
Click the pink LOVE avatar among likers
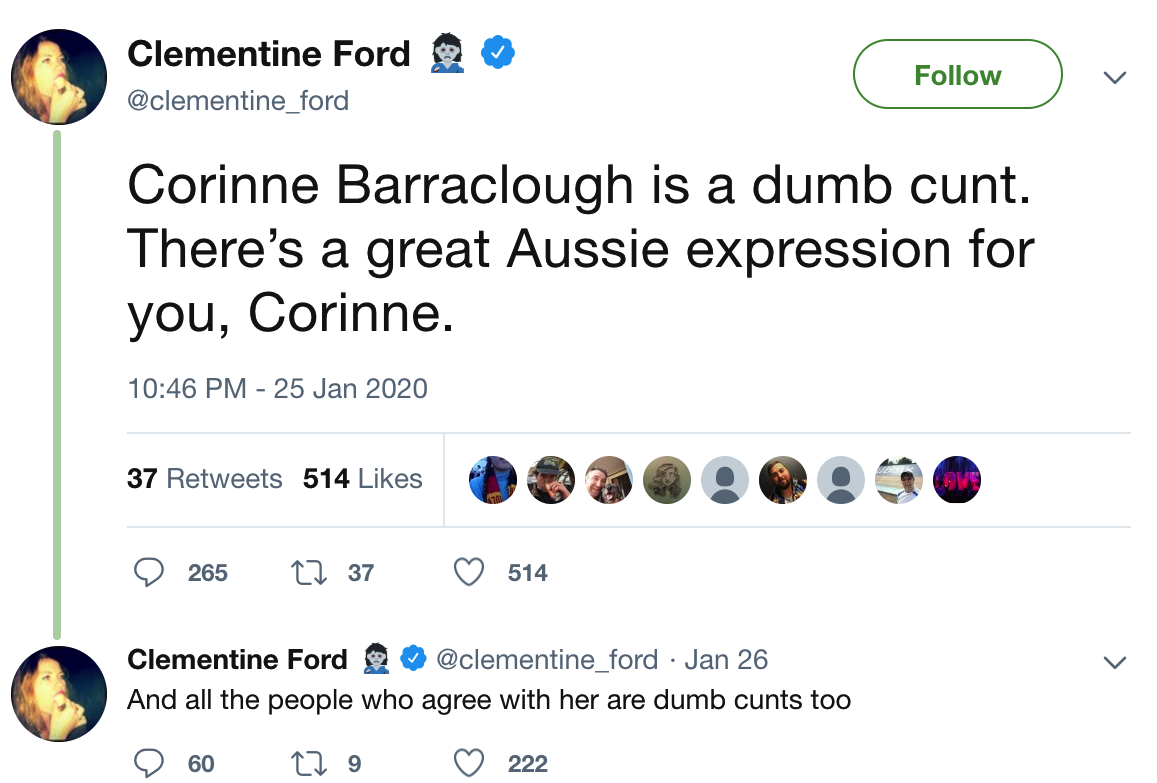tap(957, 481)
